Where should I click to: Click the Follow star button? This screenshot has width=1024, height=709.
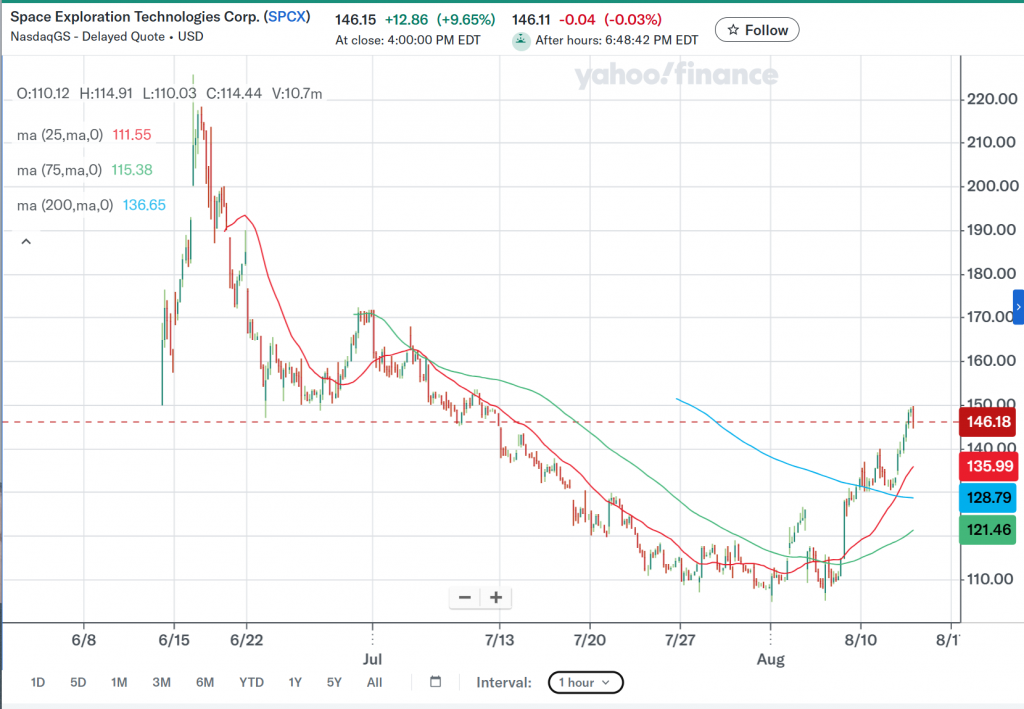click(x=757, y=30)
